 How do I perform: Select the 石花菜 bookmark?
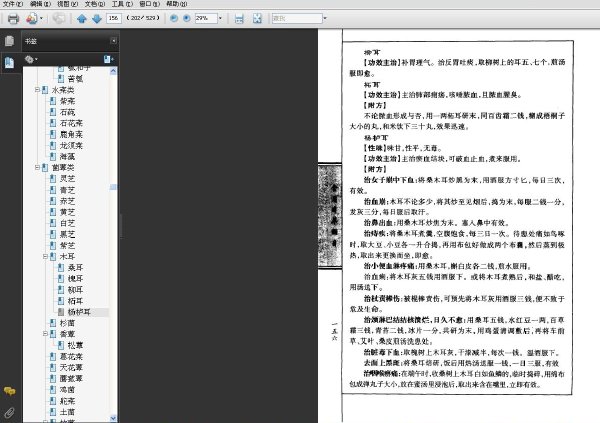(x=71, y=123)
